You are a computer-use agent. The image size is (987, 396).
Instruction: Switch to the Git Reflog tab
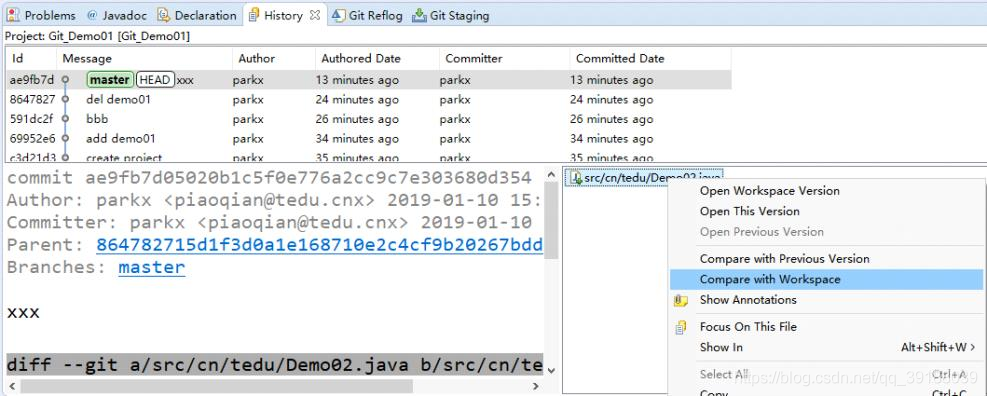[x=368, y=15]
